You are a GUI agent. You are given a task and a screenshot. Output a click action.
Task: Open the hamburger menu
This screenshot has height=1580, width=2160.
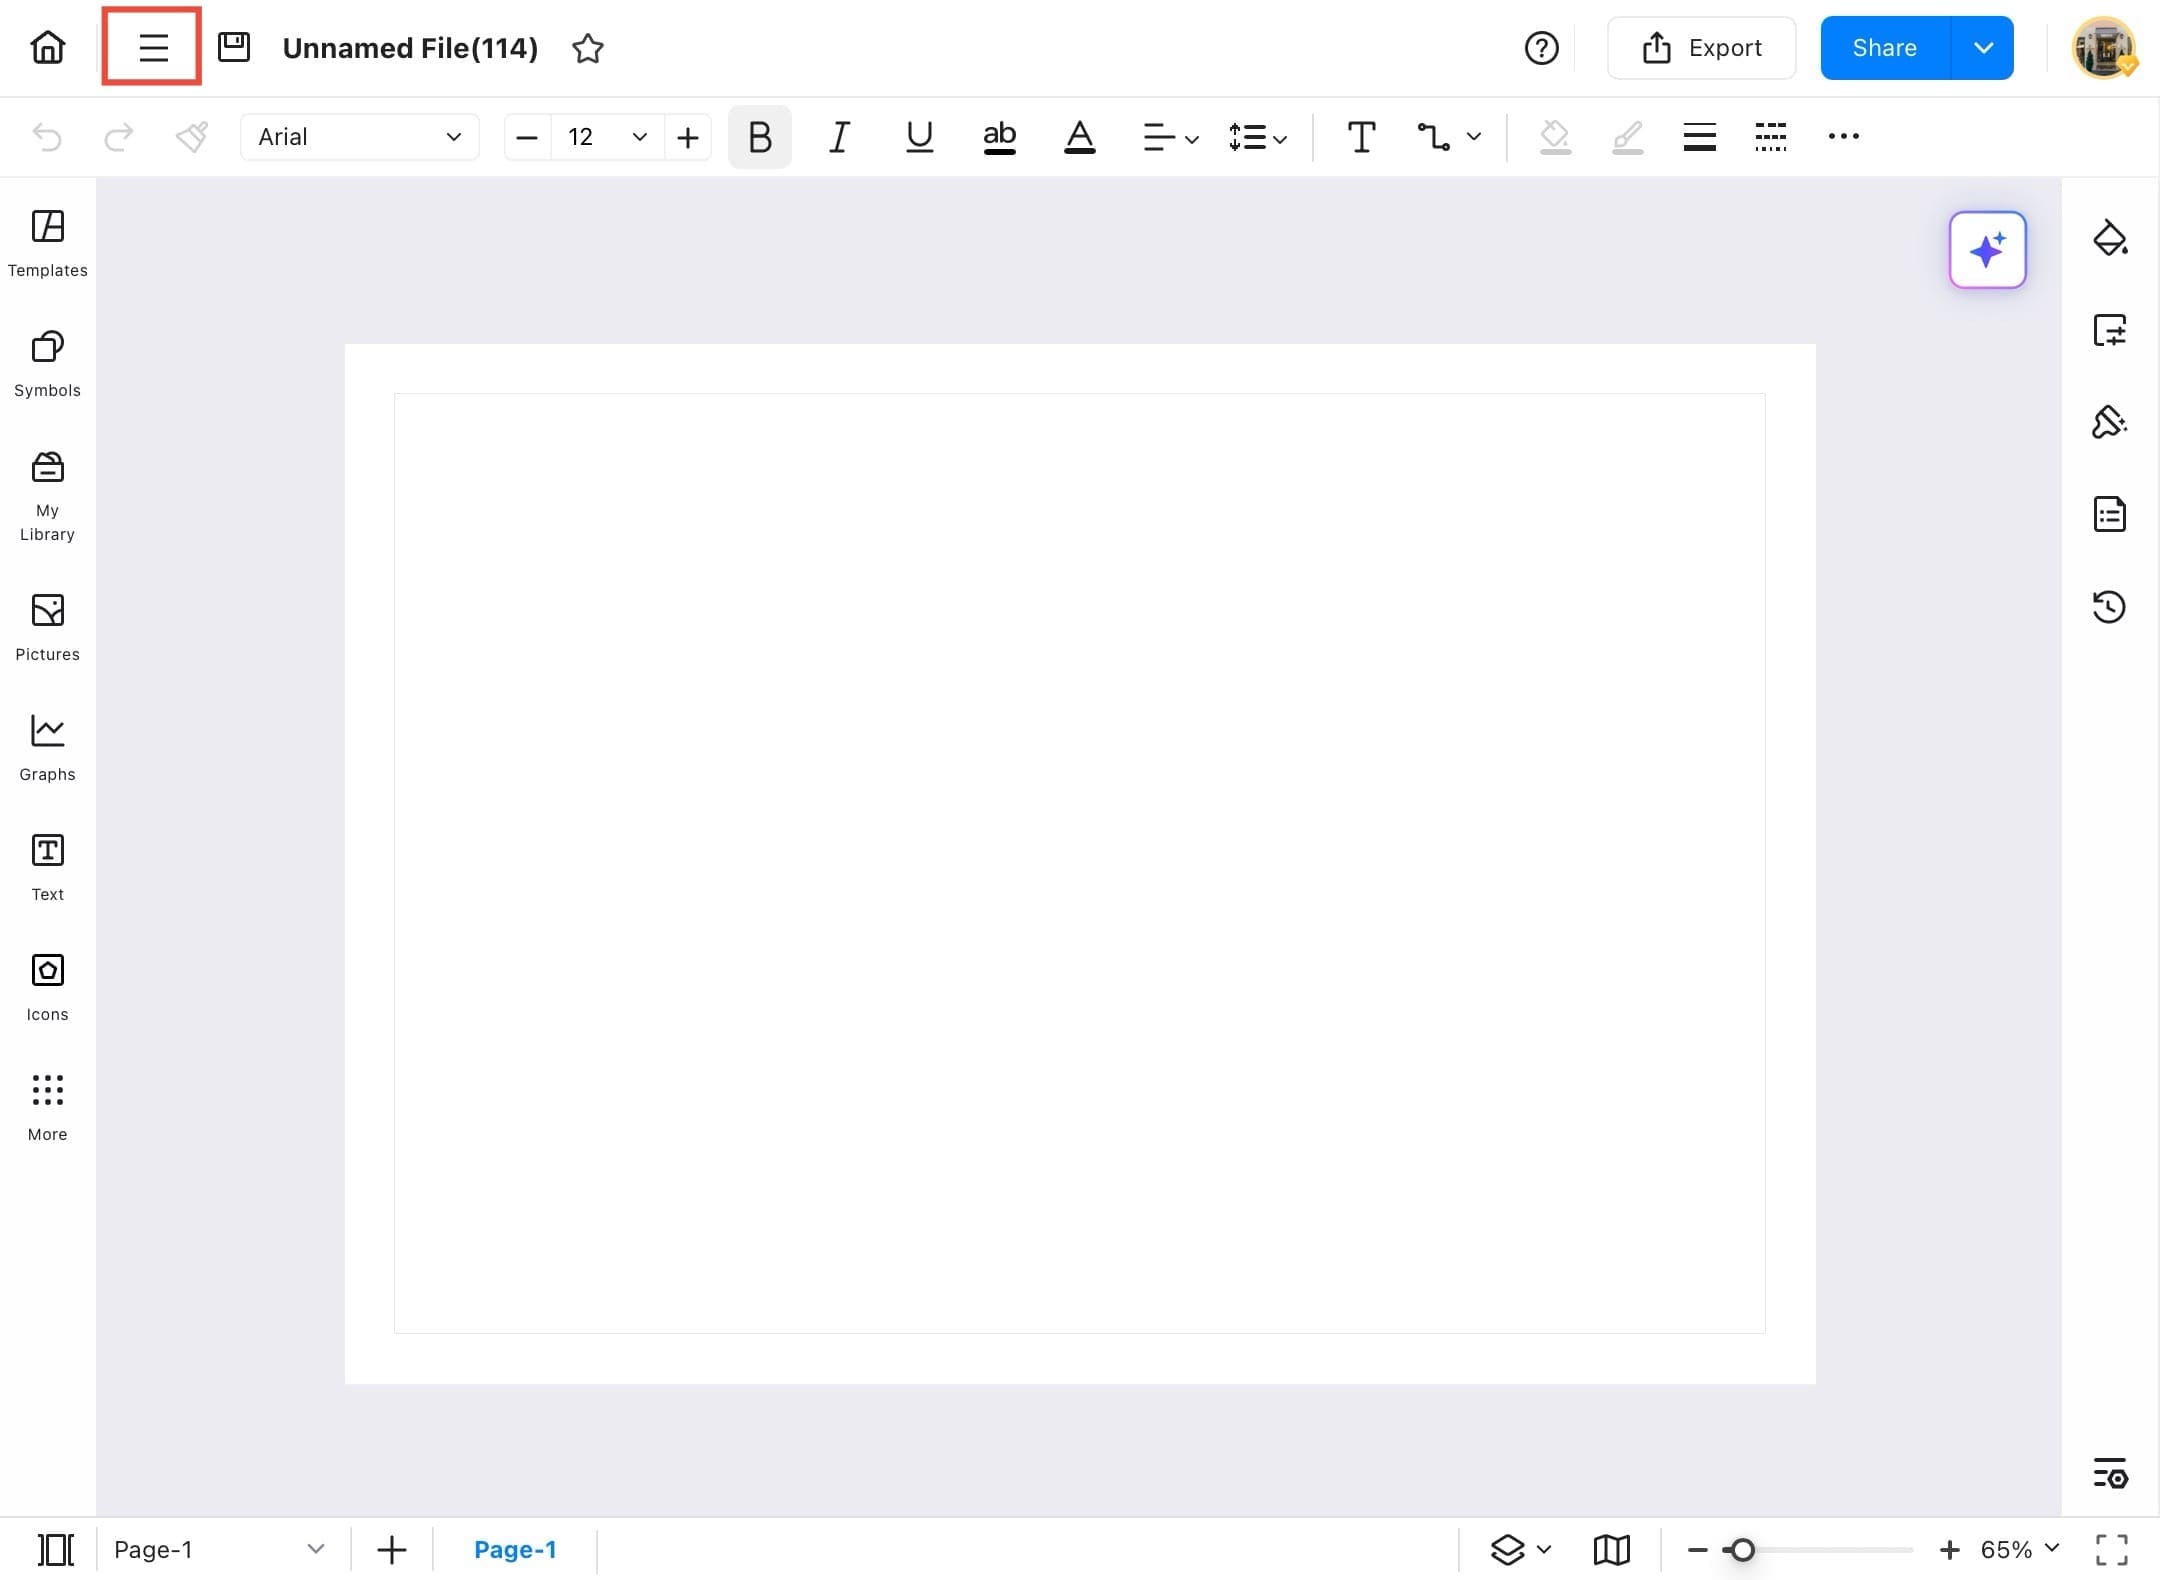[x=152, y=46]
